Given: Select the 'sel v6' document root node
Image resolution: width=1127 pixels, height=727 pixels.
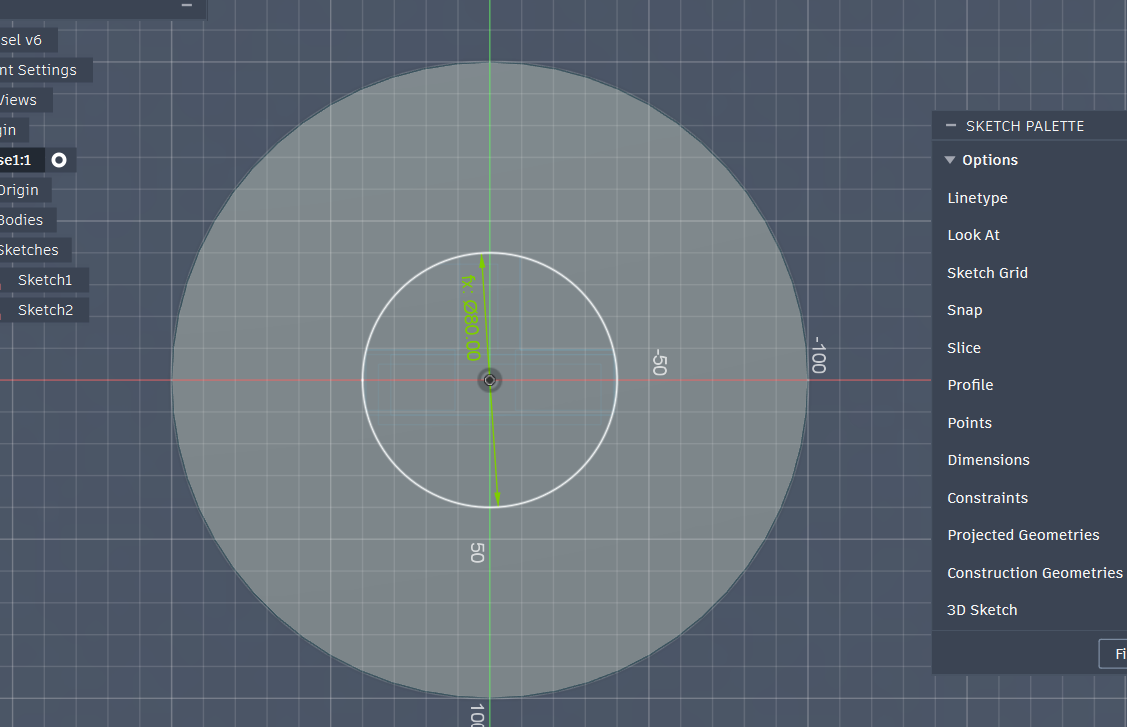Looking at the screenshot, I should click(22, 40).
